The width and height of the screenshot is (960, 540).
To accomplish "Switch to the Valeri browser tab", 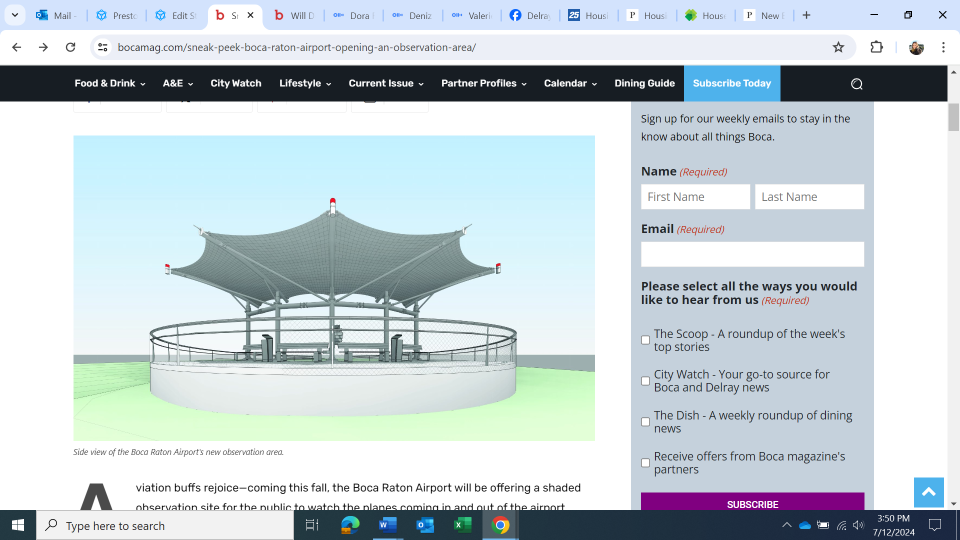I will [x=471, y=15].
